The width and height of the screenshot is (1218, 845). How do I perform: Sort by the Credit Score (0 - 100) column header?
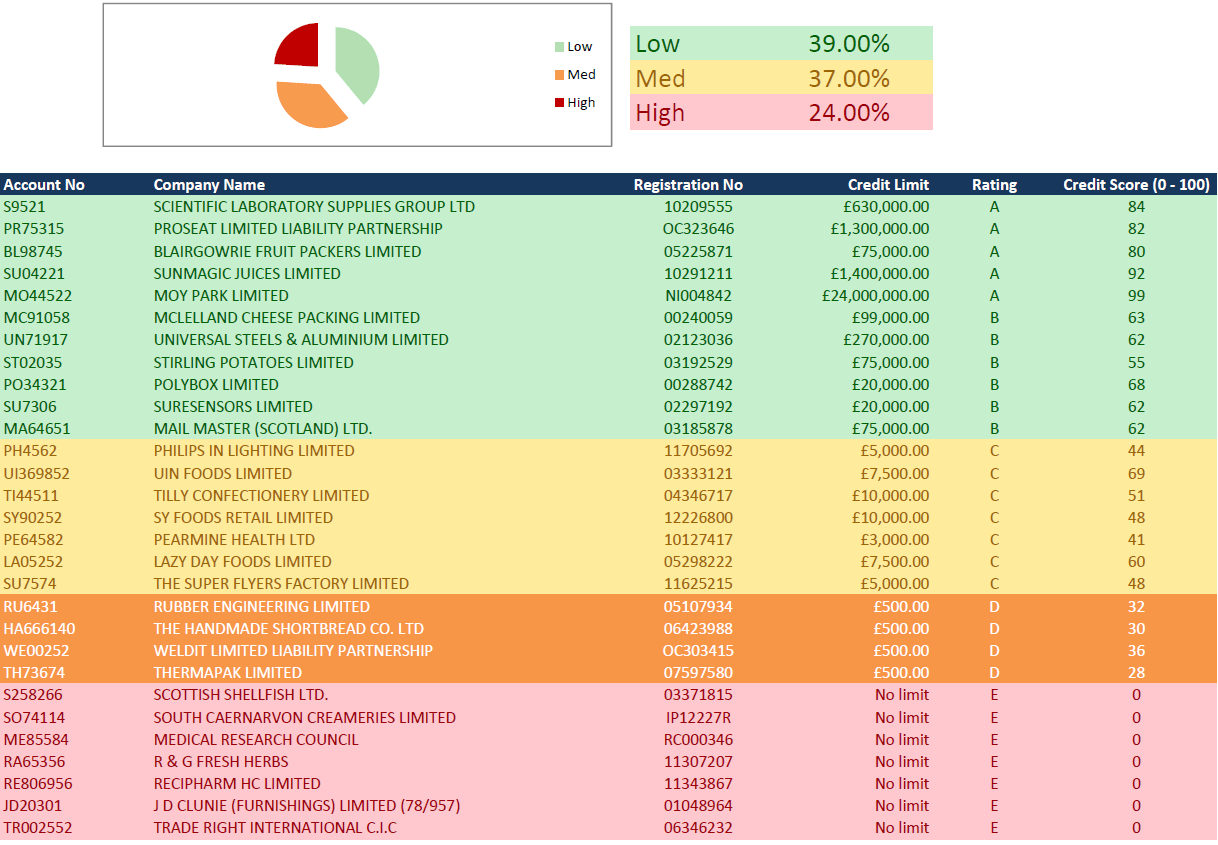click(1134, 184)
